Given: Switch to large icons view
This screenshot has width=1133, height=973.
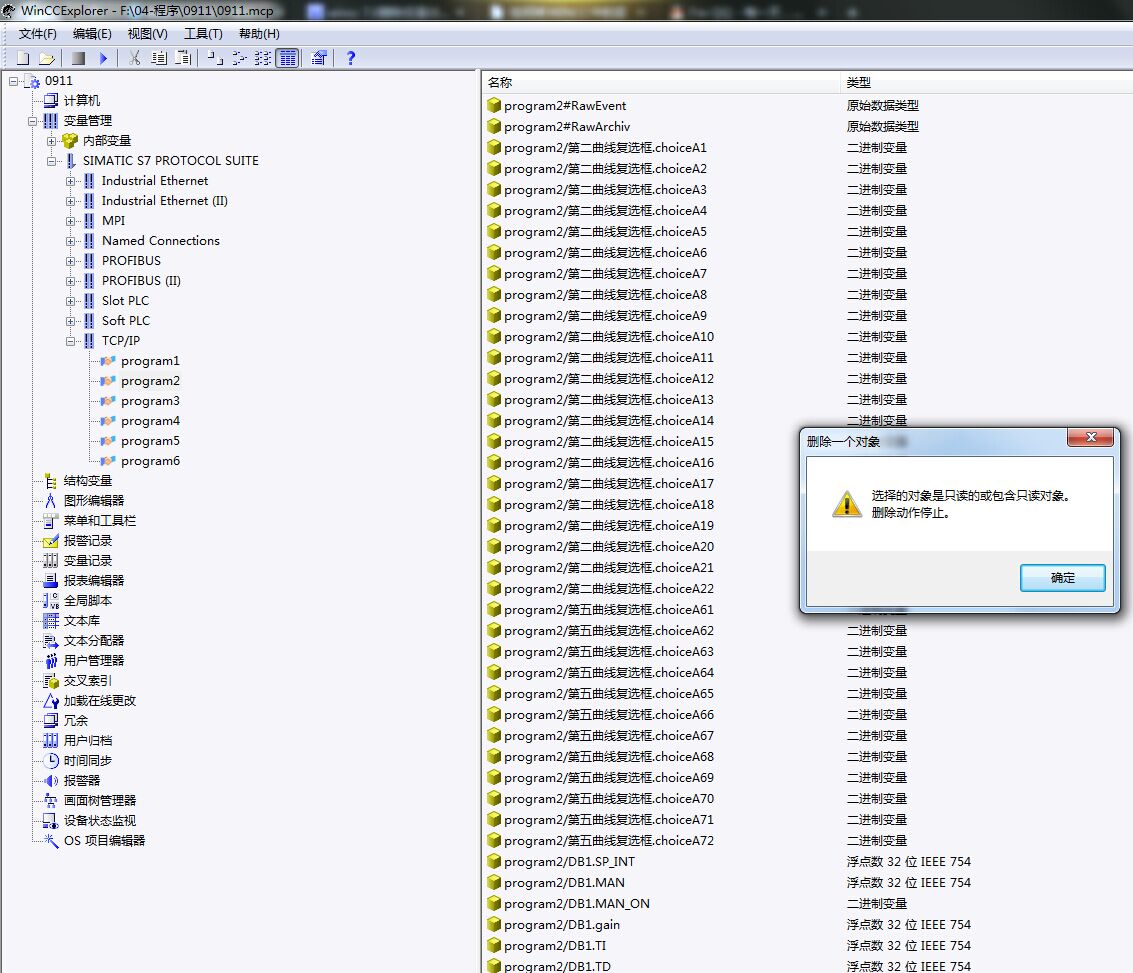Looking at the screenshot, I should pos(215,59).
